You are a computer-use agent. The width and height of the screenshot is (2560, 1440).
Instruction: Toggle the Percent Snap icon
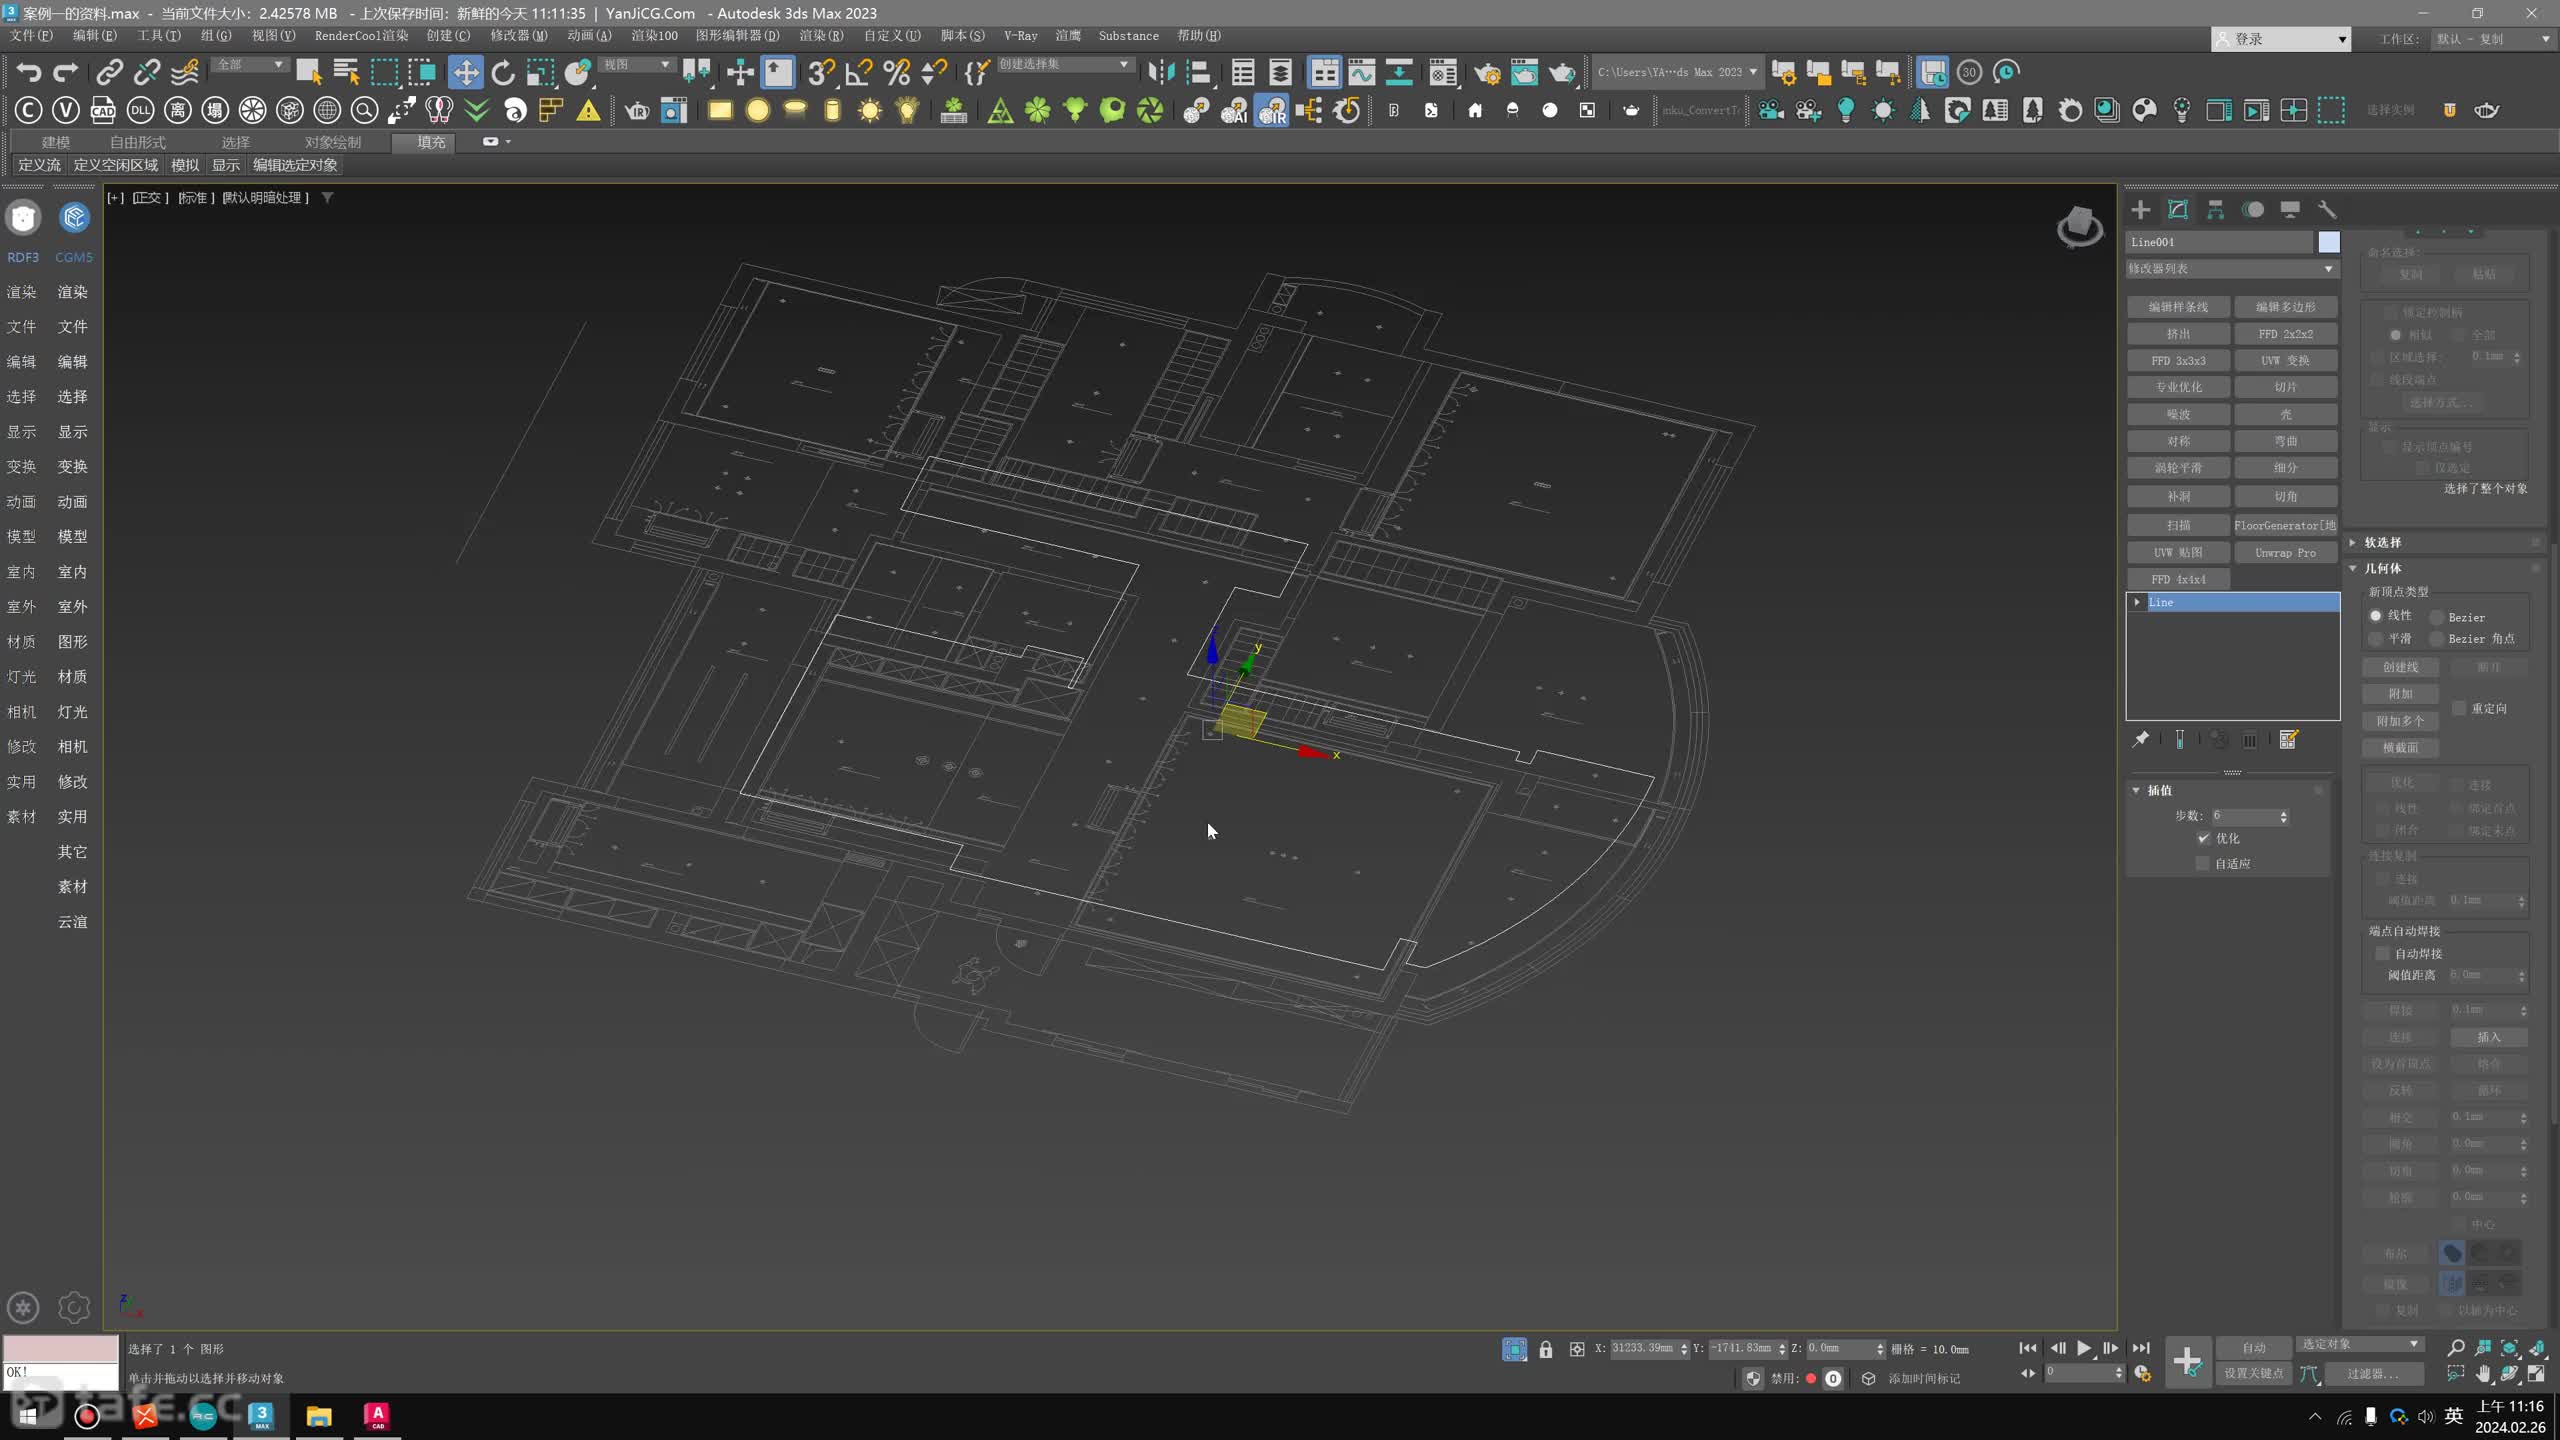[896, 72]
